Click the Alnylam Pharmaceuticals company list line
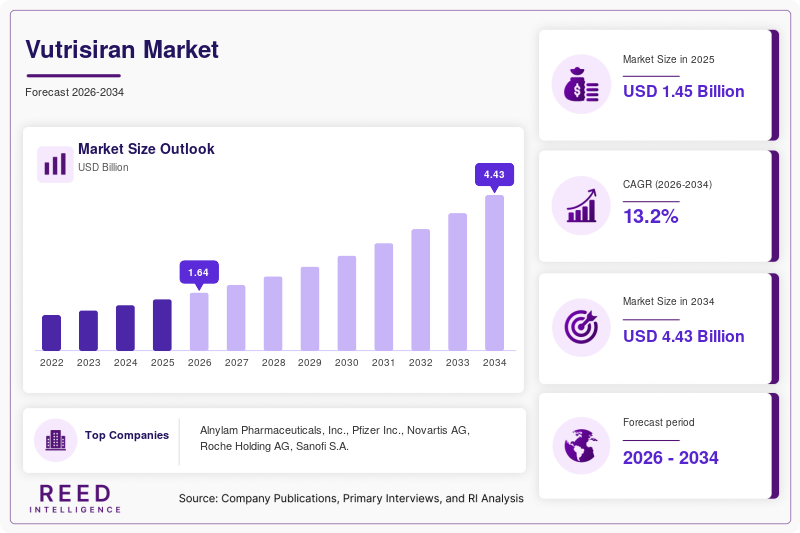The width and height of the screenshot is (800, 533). click(335, 430)
